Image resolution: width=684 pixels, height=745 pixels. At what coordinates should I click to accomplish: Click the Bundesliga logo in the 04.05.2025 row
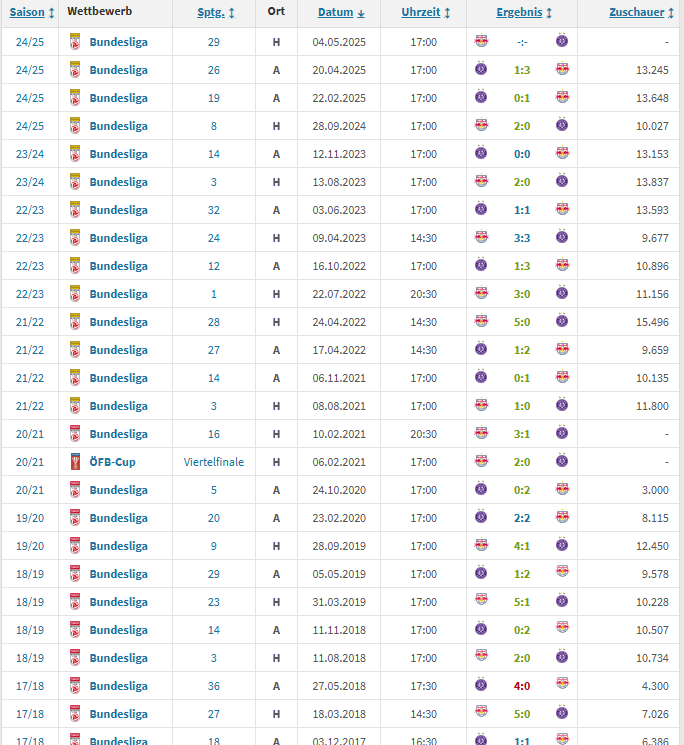coord(76,42)
